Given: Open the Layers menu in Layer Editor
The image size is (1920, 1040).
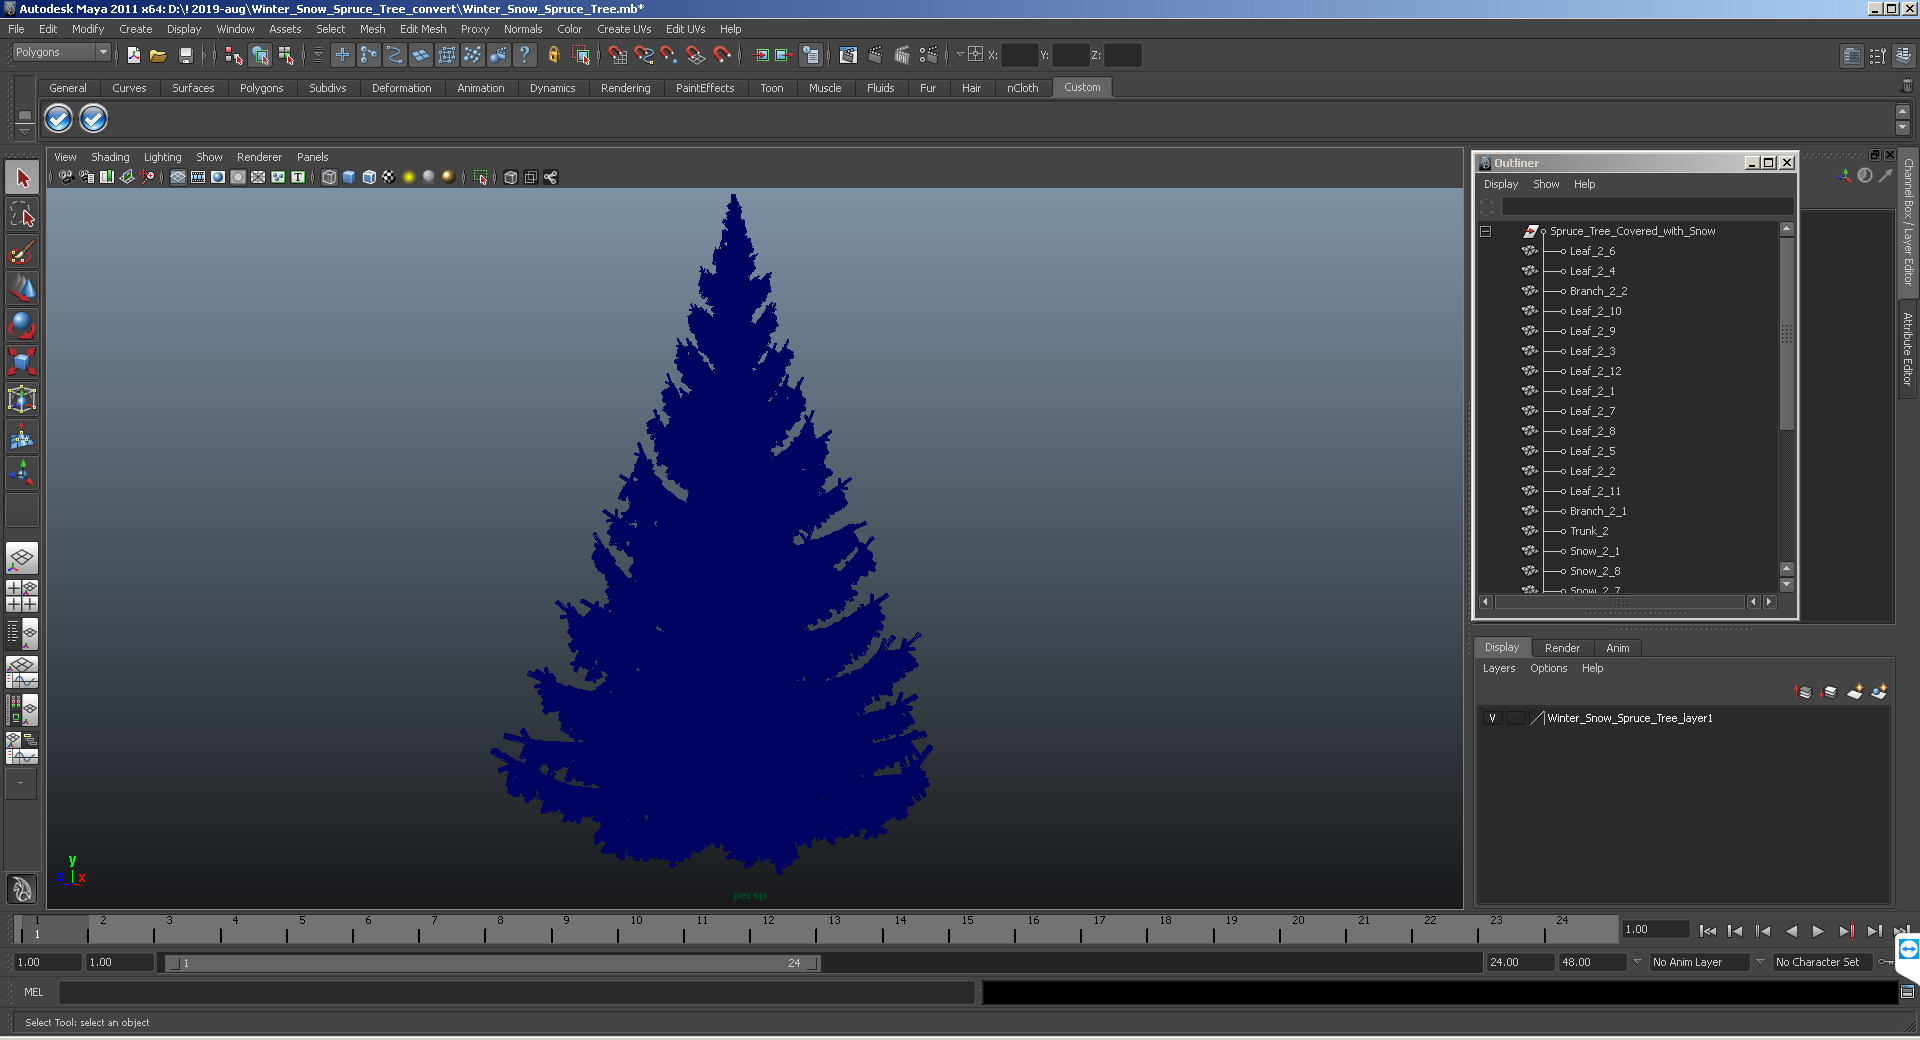Looking at the screenshot, I should click(1498, 668).
